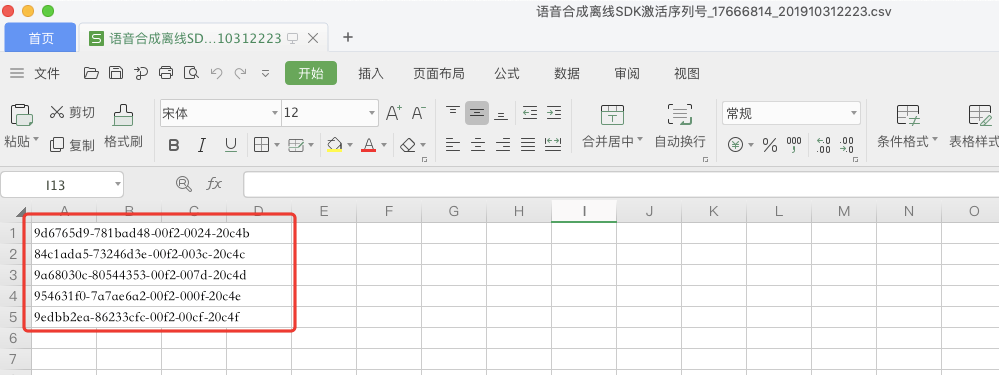Screen dimensions: 999x375
Task: Apply the red font color
Action: coord(368,145)
